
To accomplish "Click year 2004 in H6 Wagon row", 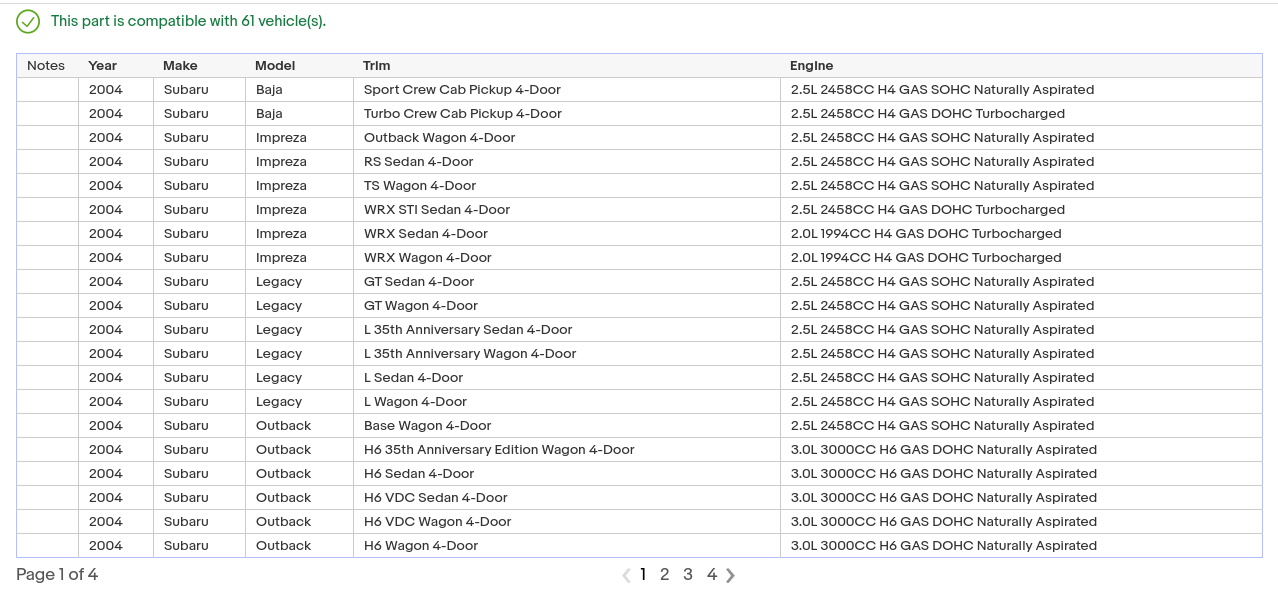I will coord(116,546).
